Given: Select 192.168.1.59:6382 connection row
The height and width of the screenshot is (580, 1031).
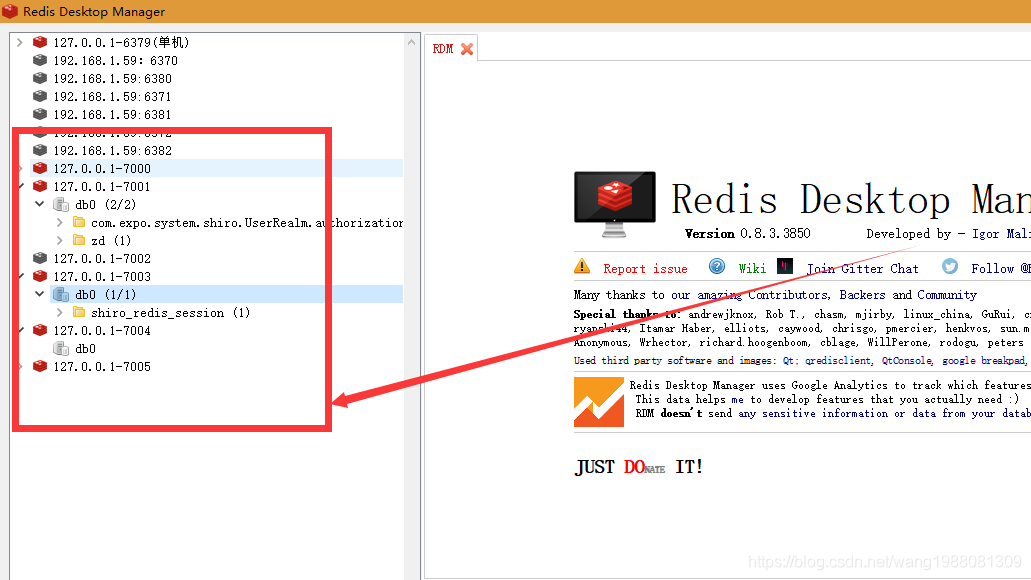Looking at the screenshot, I should click(112, 150).
